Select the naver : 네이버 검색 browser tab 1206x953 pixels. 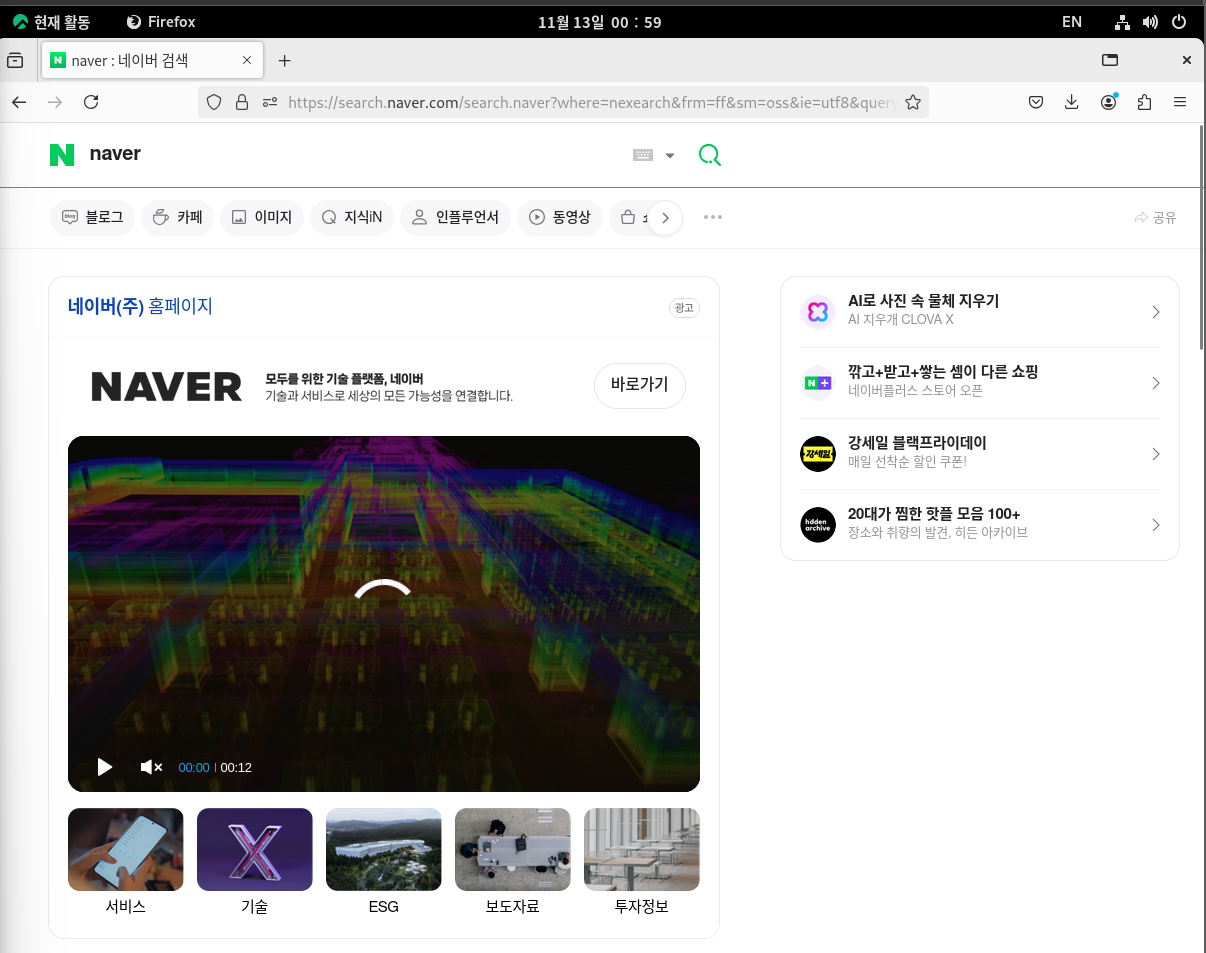pyautogui.click(x=153, y=61)
